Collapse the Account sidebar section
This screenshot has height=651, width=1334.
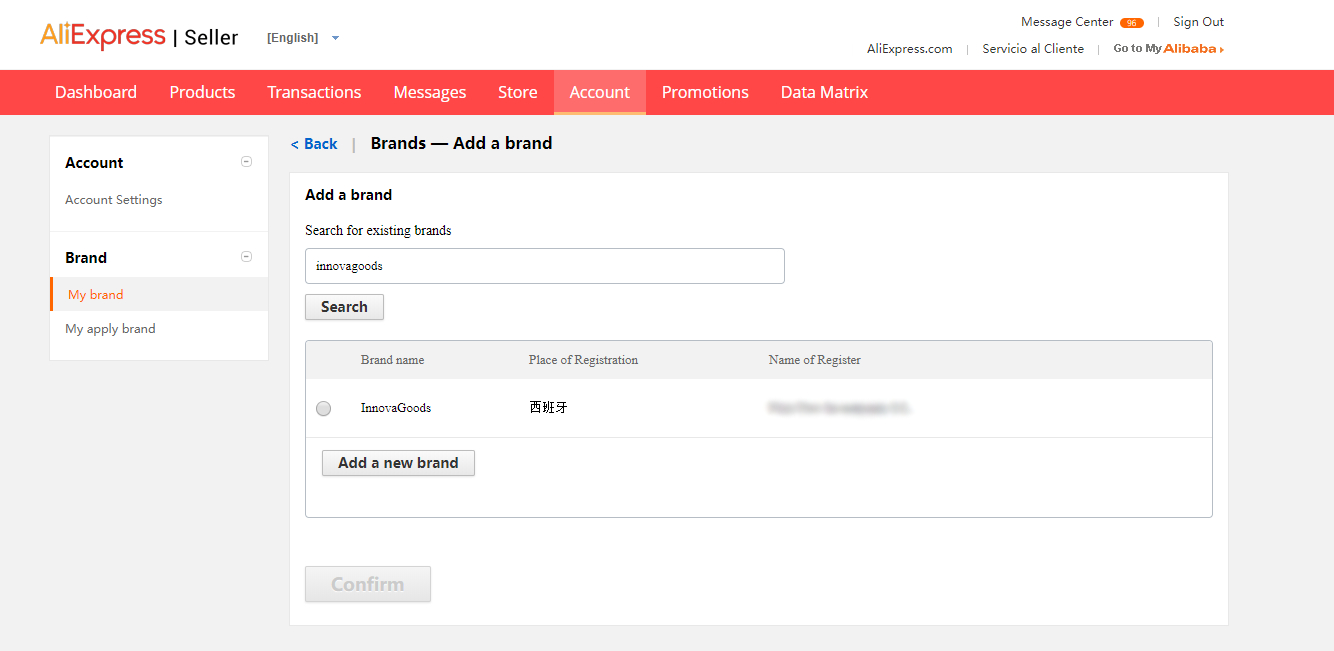(246, 162)
